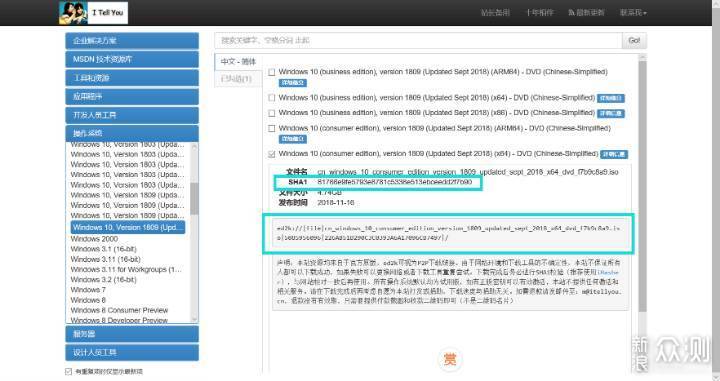Select Windows 2000 in the OS list
The image size is (720, 381).
click(x=94, y=239)
